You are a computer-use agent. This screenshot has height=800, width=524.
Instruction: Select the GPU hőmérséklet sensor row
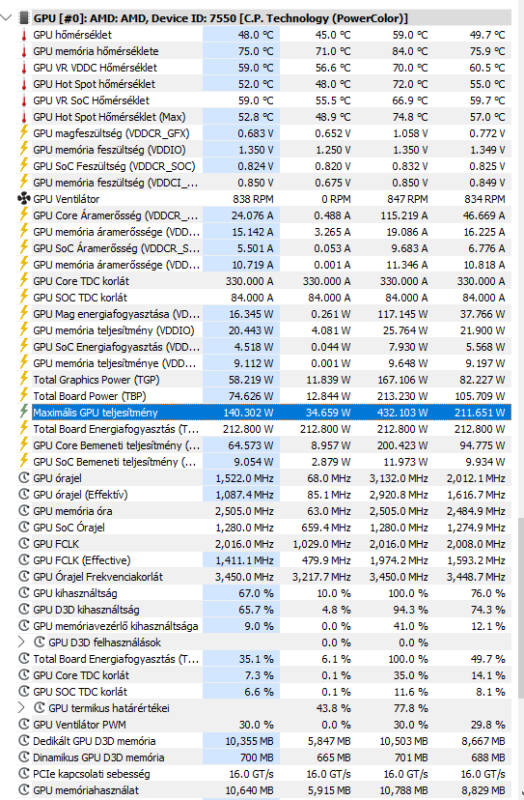264,35
